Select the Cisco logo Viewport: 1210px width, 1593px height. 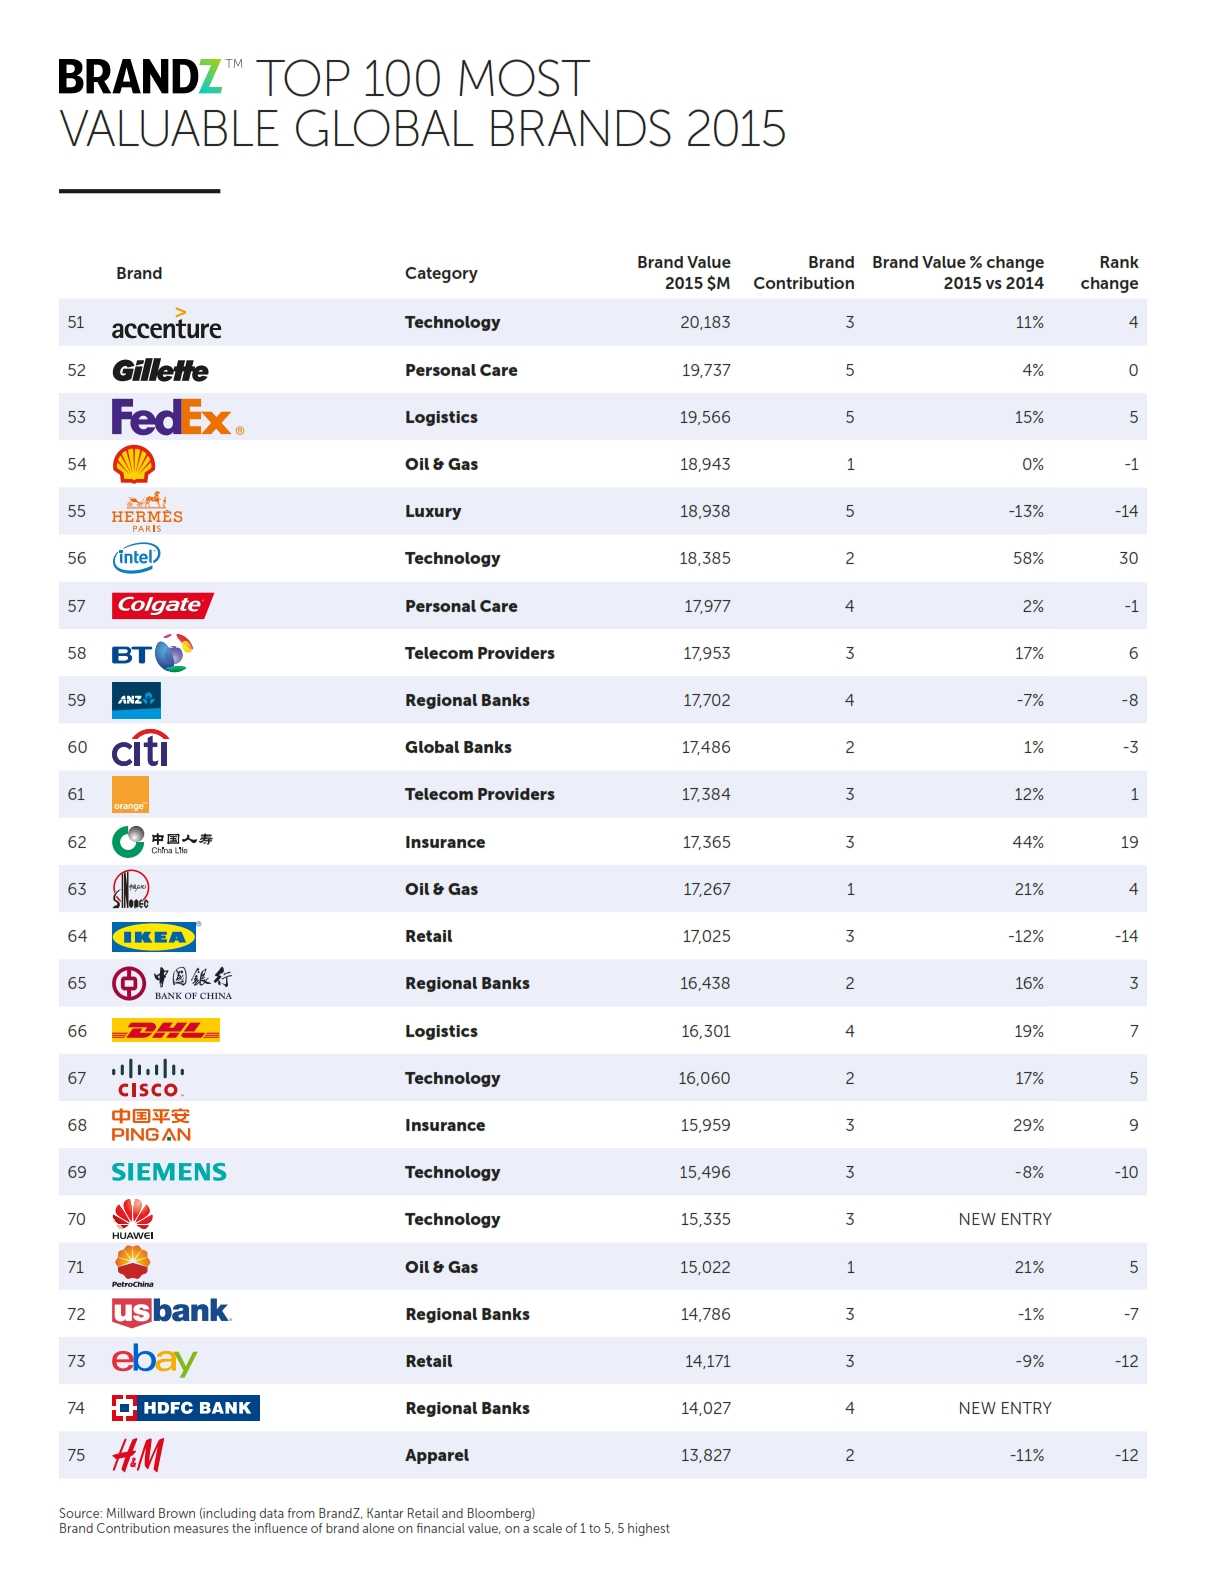148,1079
